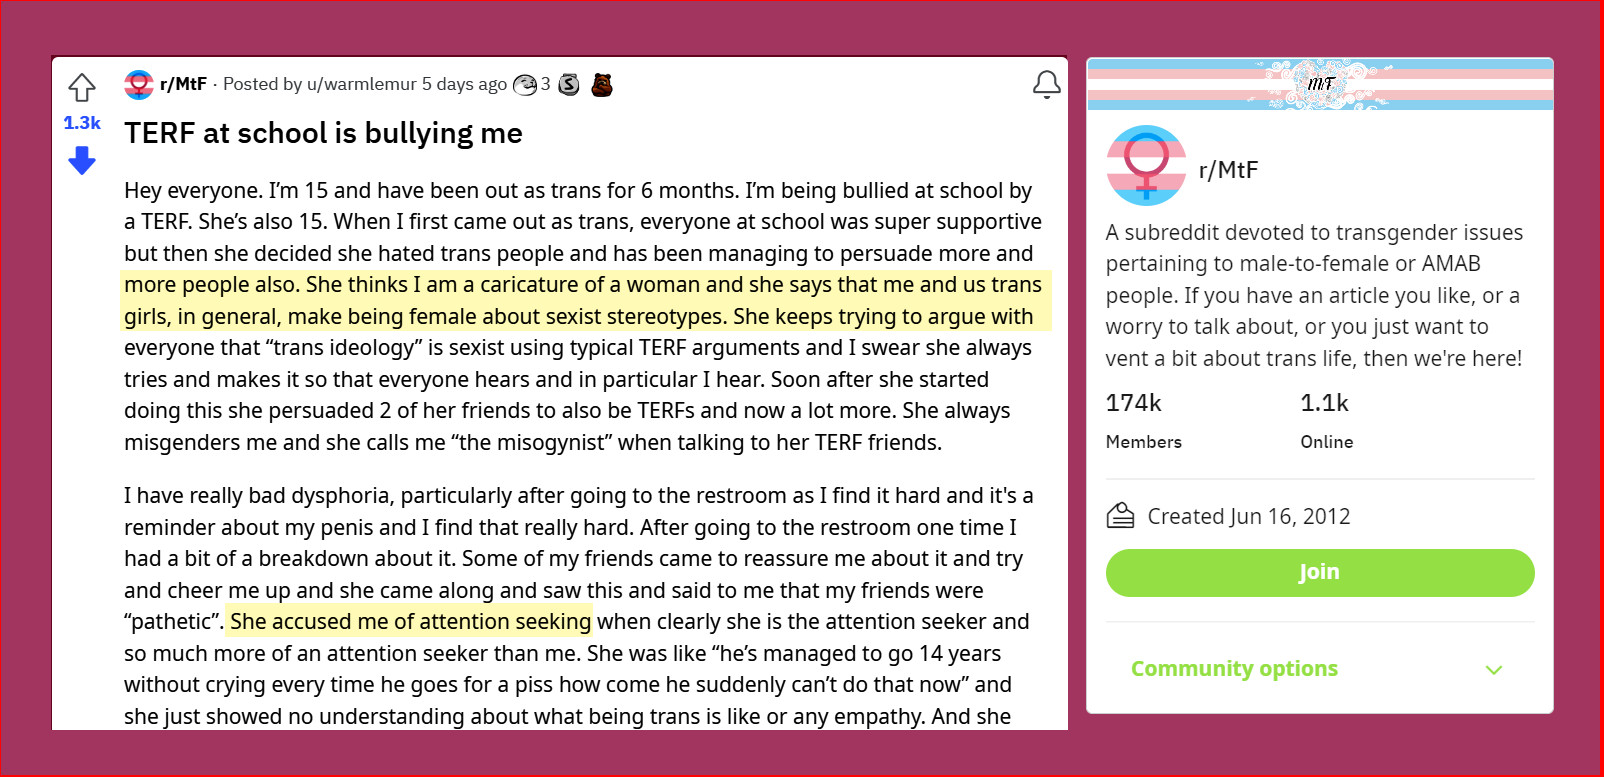Screen dimensions: 1604x777
Task: Click the r/MtF name in sidebar
Action: coord(1228,170)
